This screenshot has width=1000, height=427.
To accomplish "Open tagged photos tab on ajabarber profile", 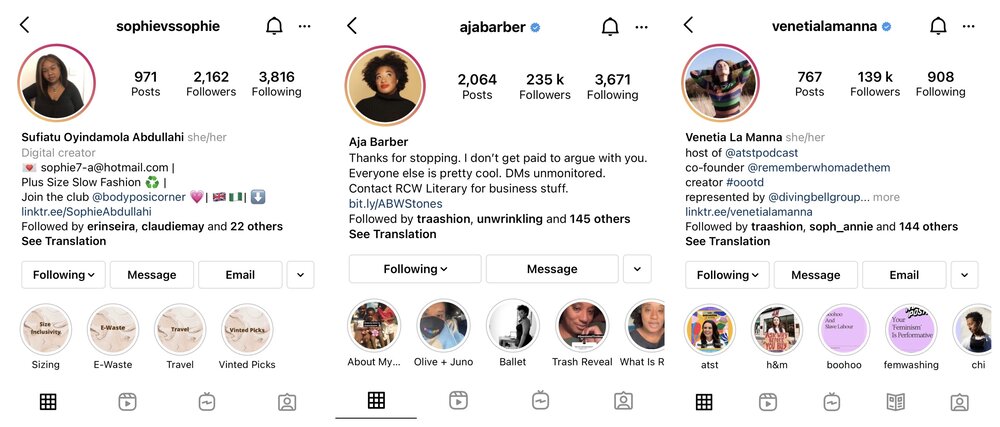I will coord(623,400).
